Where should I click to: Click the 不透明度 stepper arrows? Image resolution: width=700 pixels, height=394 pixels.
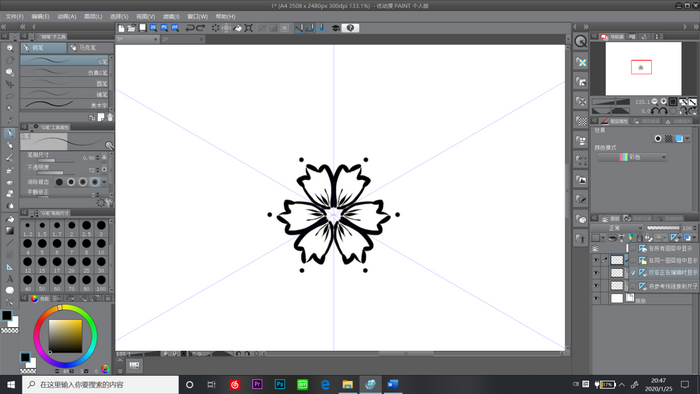97,170
